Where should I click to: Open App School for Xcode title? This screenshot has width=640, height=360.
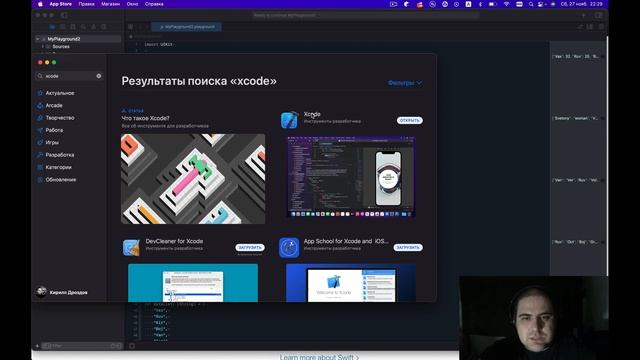(346, 241)
